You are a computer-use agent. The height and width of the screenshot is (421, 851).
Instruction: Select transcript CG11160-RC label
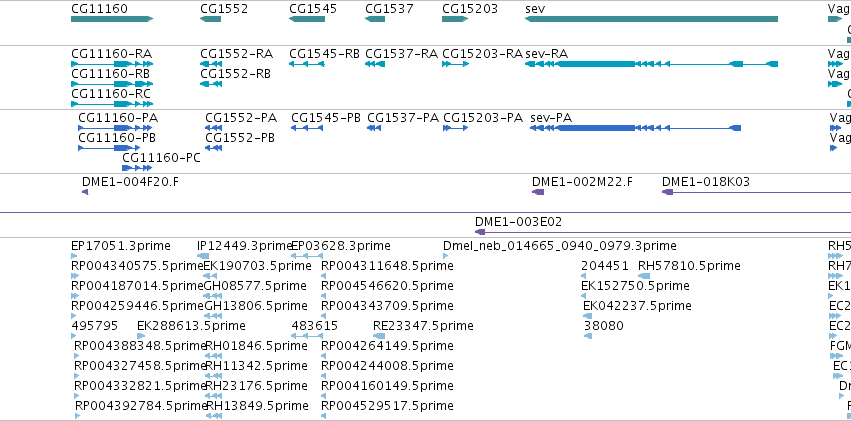click(111, 94)
